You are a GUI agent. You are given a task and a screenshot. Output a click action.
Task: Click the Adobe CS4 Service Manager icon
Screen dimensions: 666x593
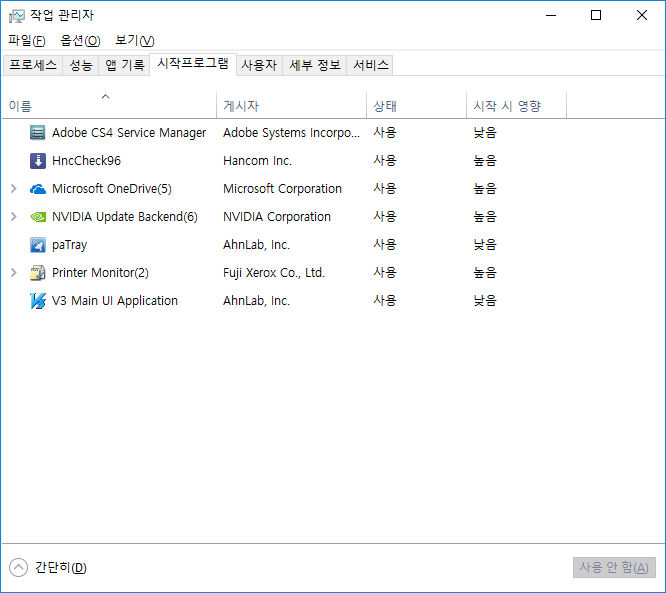37,133
